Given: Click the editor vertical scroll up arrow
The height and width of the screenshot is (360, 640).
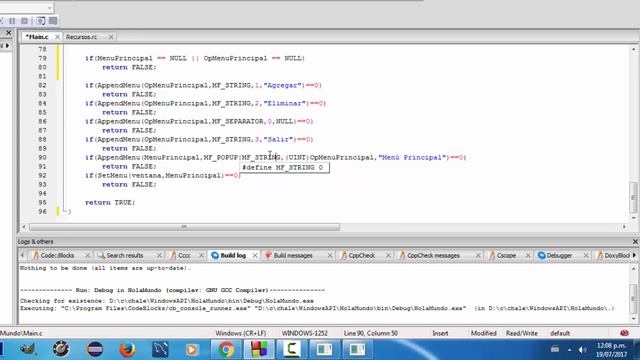Looking at the screenshot, I should [633, 49].
